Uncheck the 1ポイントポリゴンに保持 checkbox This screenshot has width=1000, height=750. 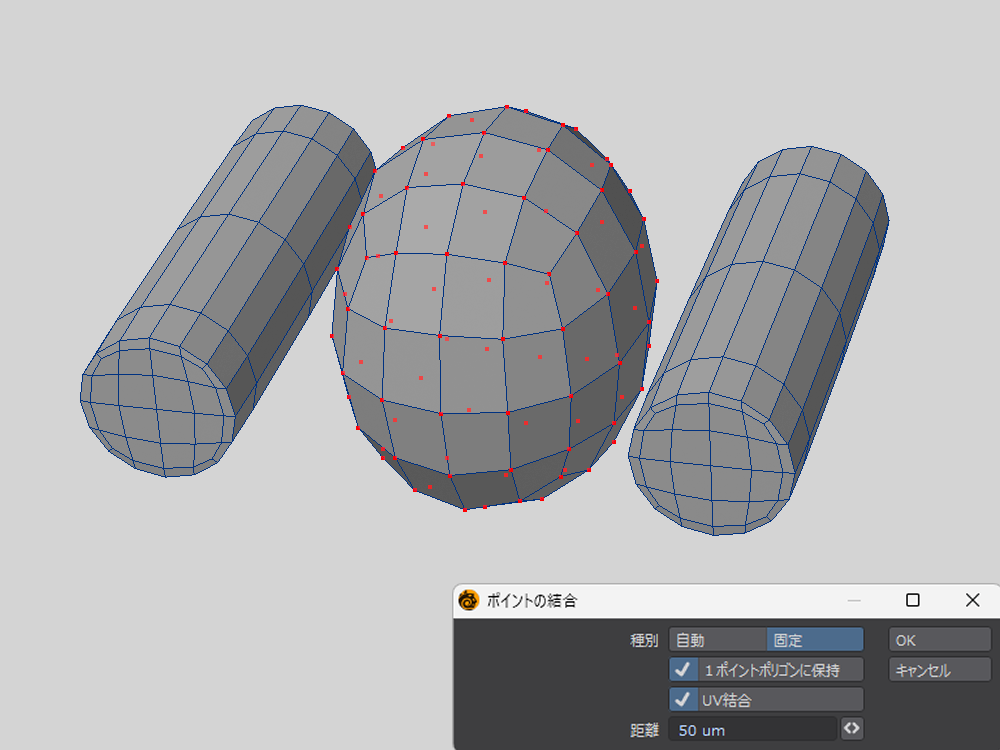point(684,670)
